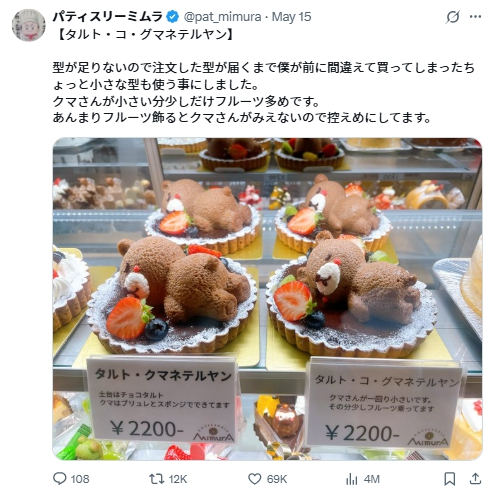Image resolution: width=495 pixels, height=496 pixels.
Task: Click the 69K likes count
Action: tap(277, 479)
